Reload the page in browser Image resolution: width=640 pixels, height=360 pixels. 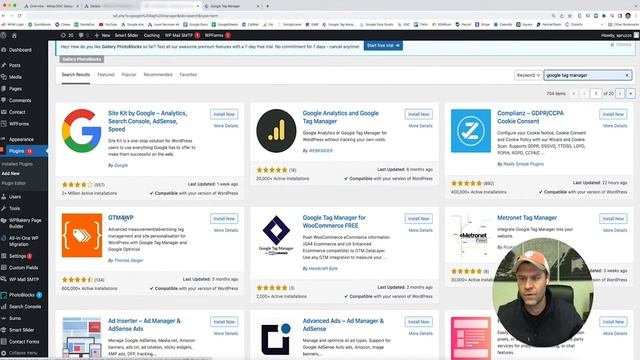coord(19,16)
